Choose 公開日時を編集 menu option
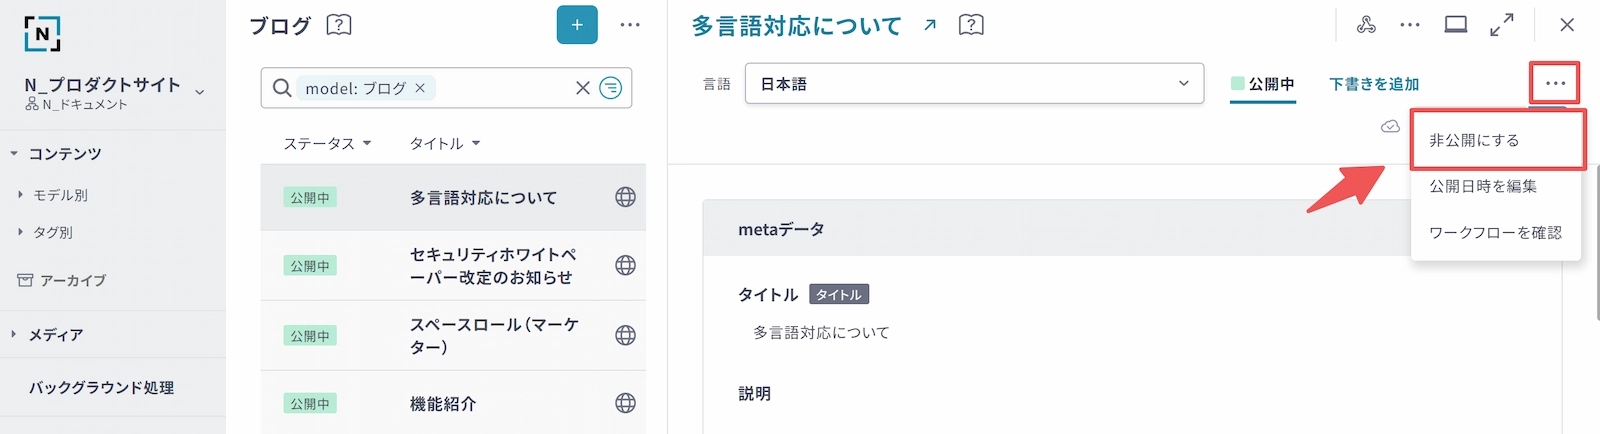The image size is (1600, 434). [1482, 186]
